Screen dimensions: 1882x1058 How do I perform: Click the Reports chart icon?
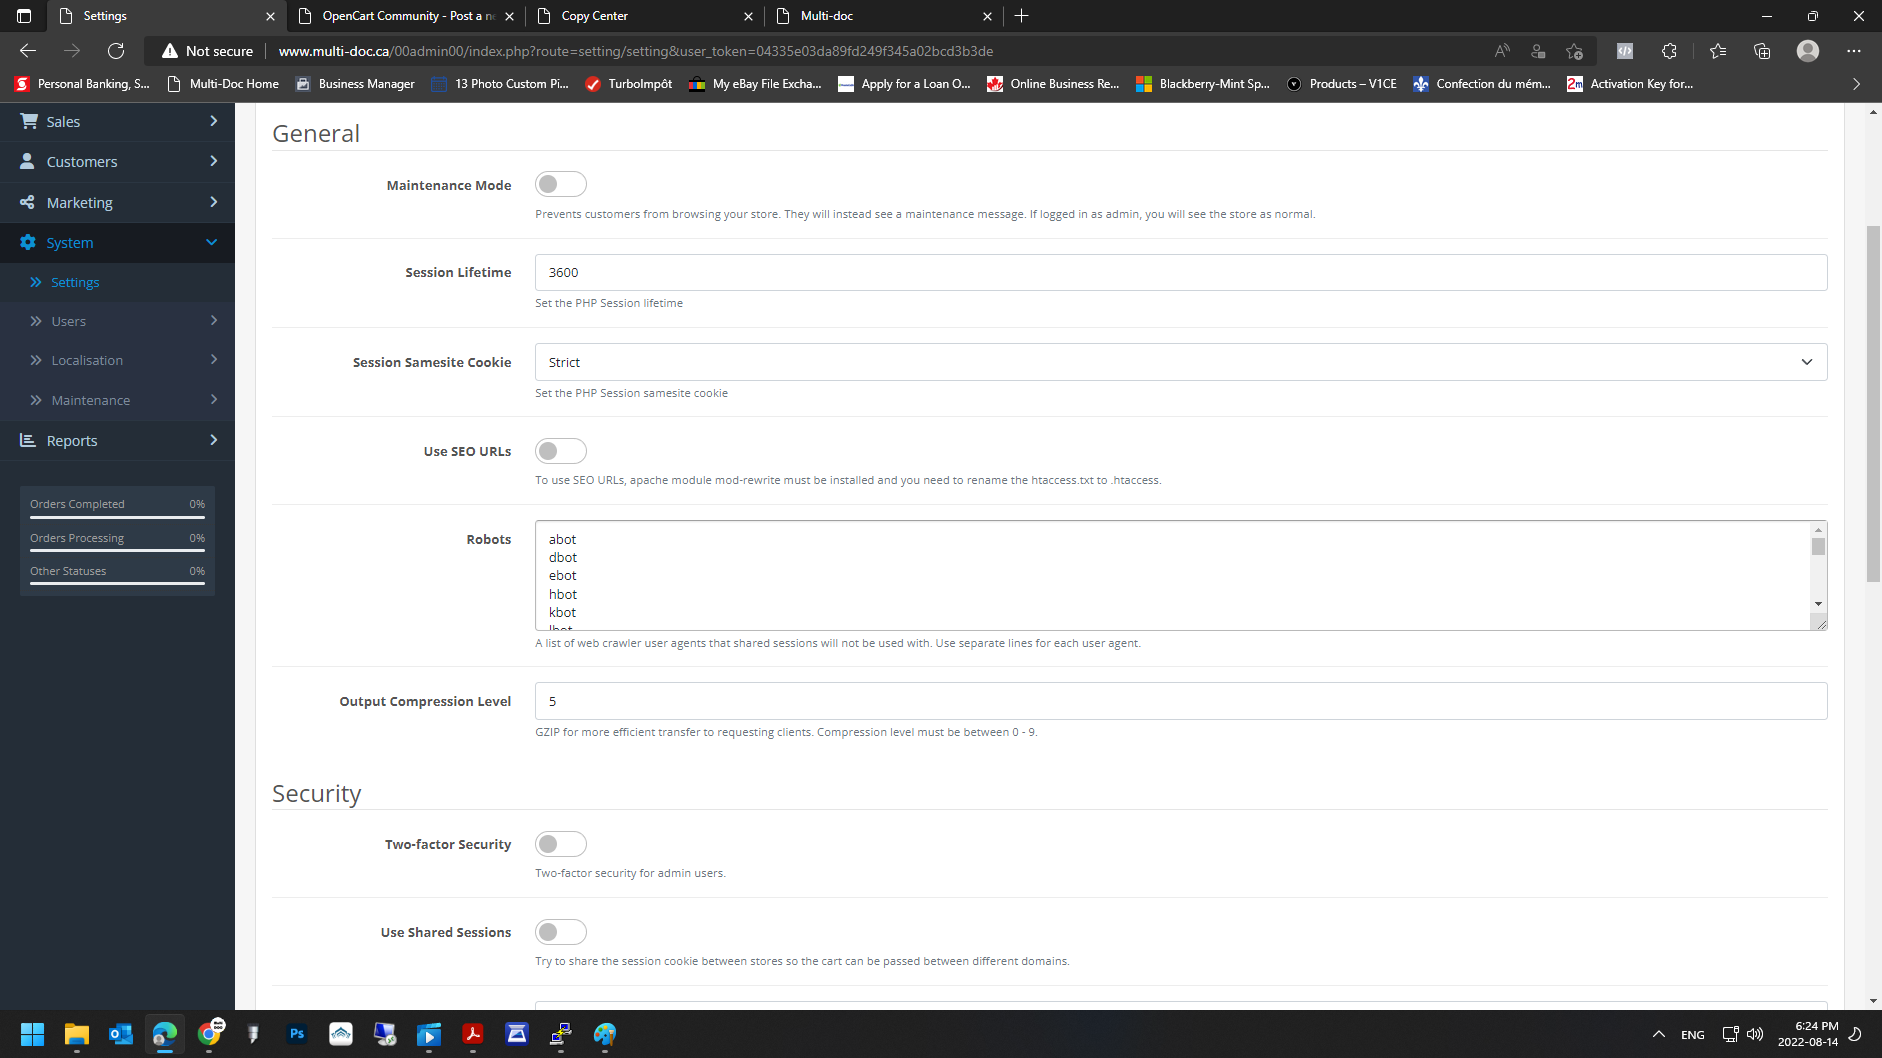(x=27, y=440)
